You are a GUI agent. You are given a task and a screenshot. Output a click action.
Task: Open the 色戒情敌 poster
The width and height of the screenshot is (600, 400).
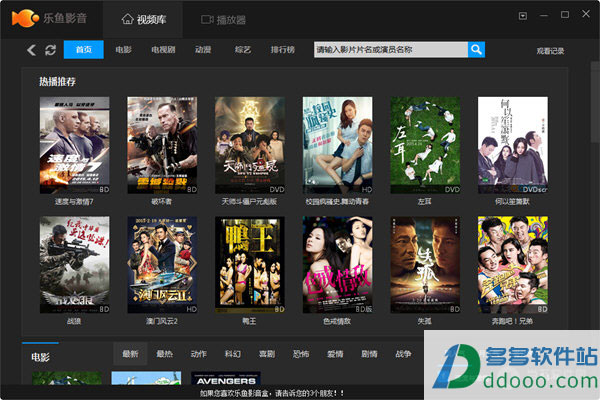(338, 264)
